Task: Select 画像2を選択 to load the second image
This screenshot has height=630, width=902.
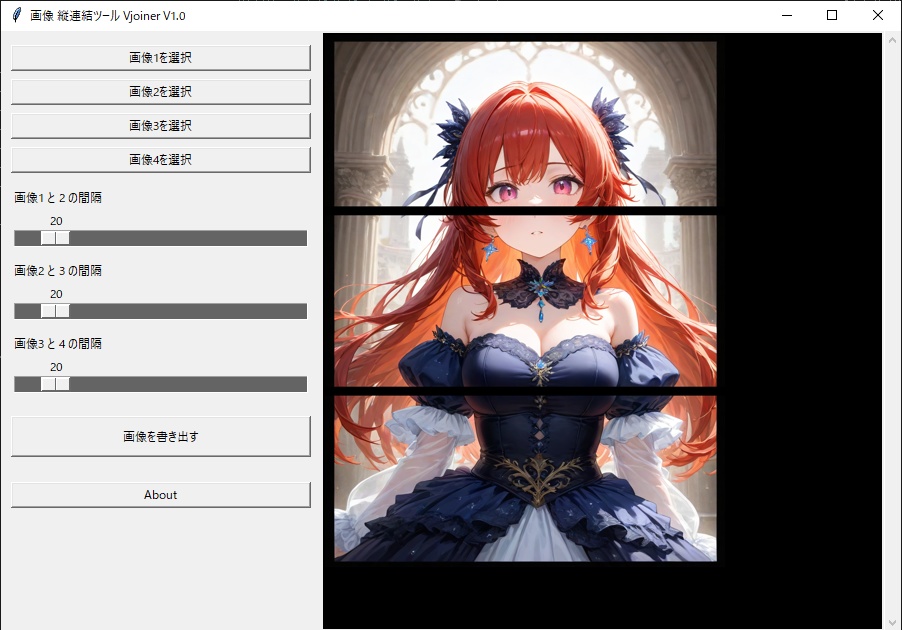Action: pos(160,91)
